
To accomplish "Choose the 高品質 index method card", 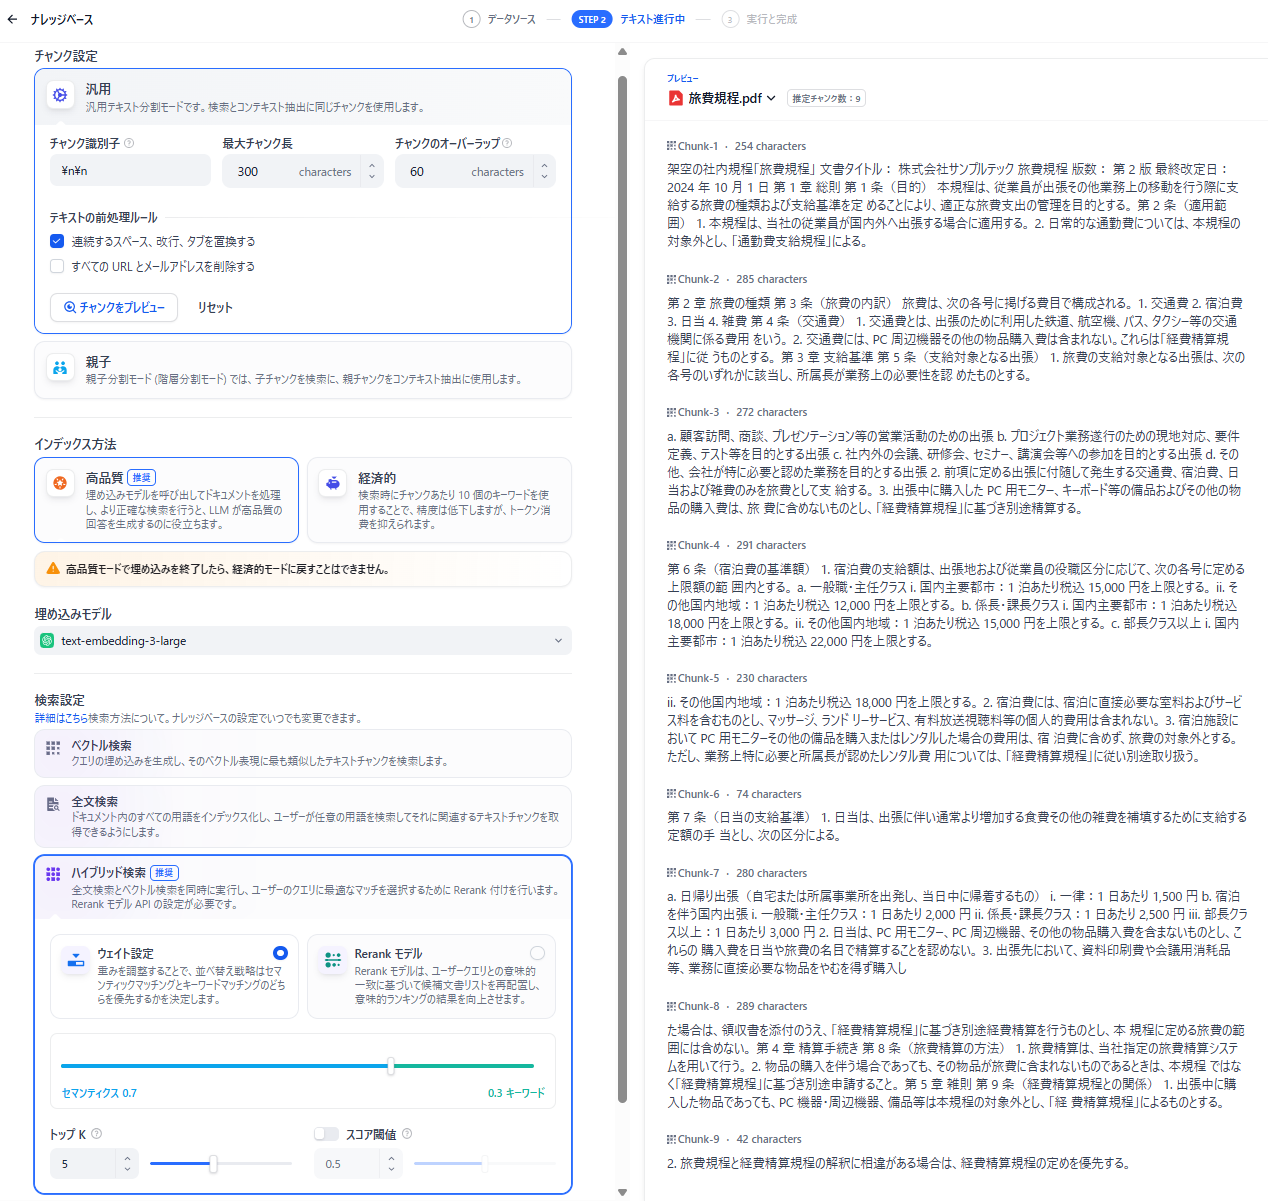I will pos(166,500).
